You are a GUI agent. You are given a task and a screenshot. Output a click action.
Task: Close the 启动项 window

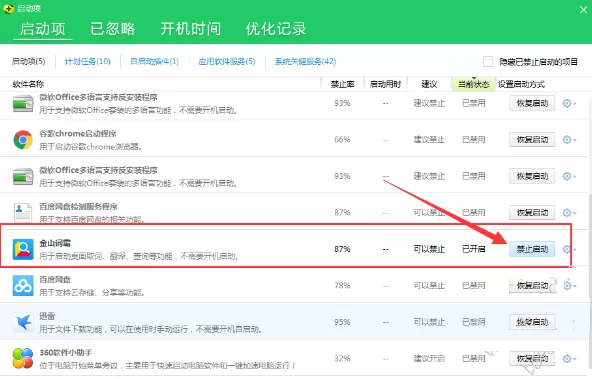583,10
